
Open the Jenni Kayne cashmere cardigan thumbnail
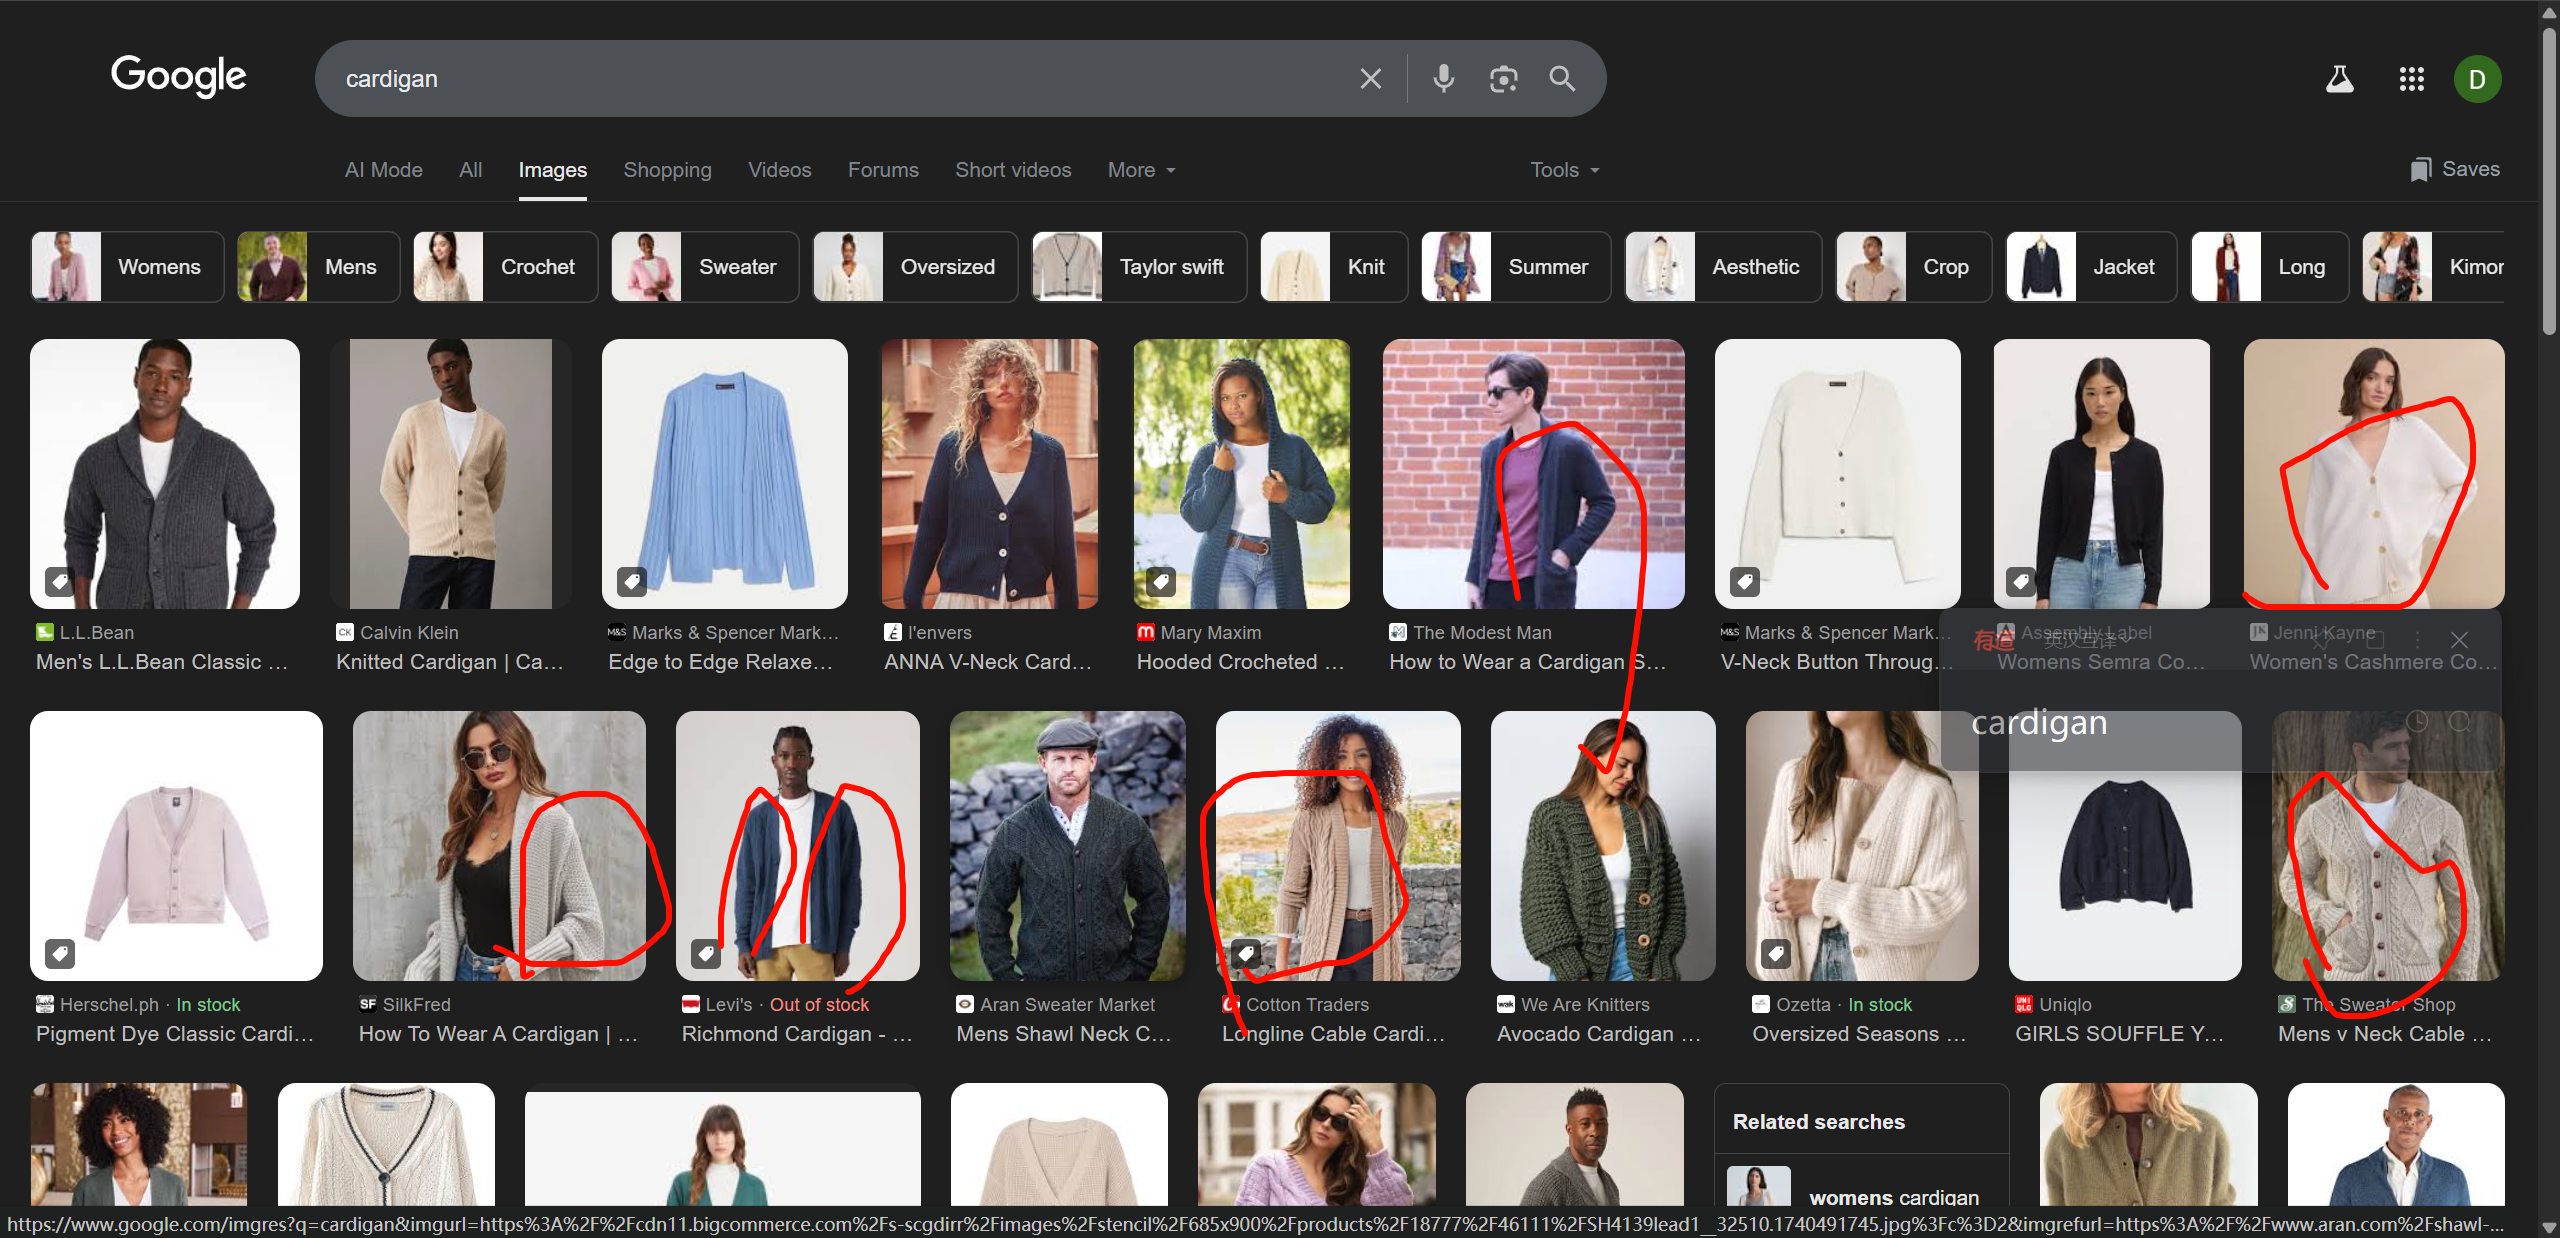tap(2373, 473)
